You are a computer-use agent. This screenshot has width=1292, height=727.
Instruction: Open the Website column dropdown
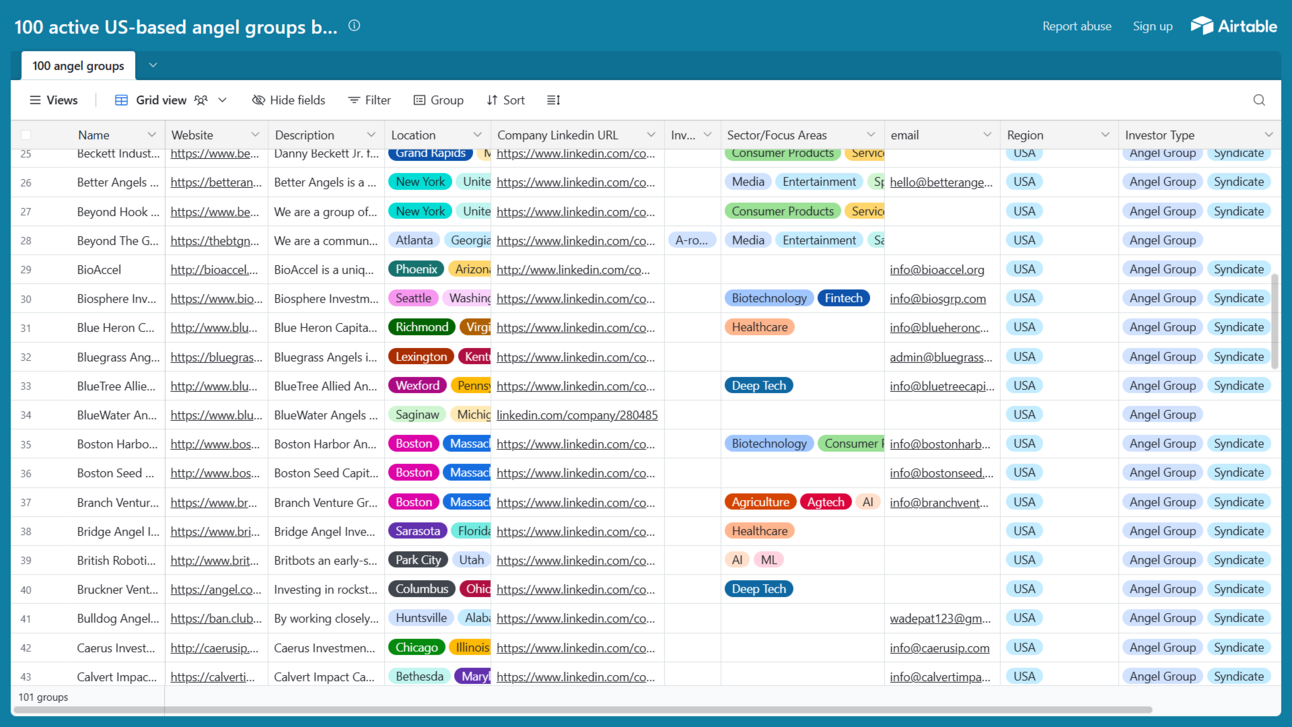pyautogui.click(x=255, y=135)
